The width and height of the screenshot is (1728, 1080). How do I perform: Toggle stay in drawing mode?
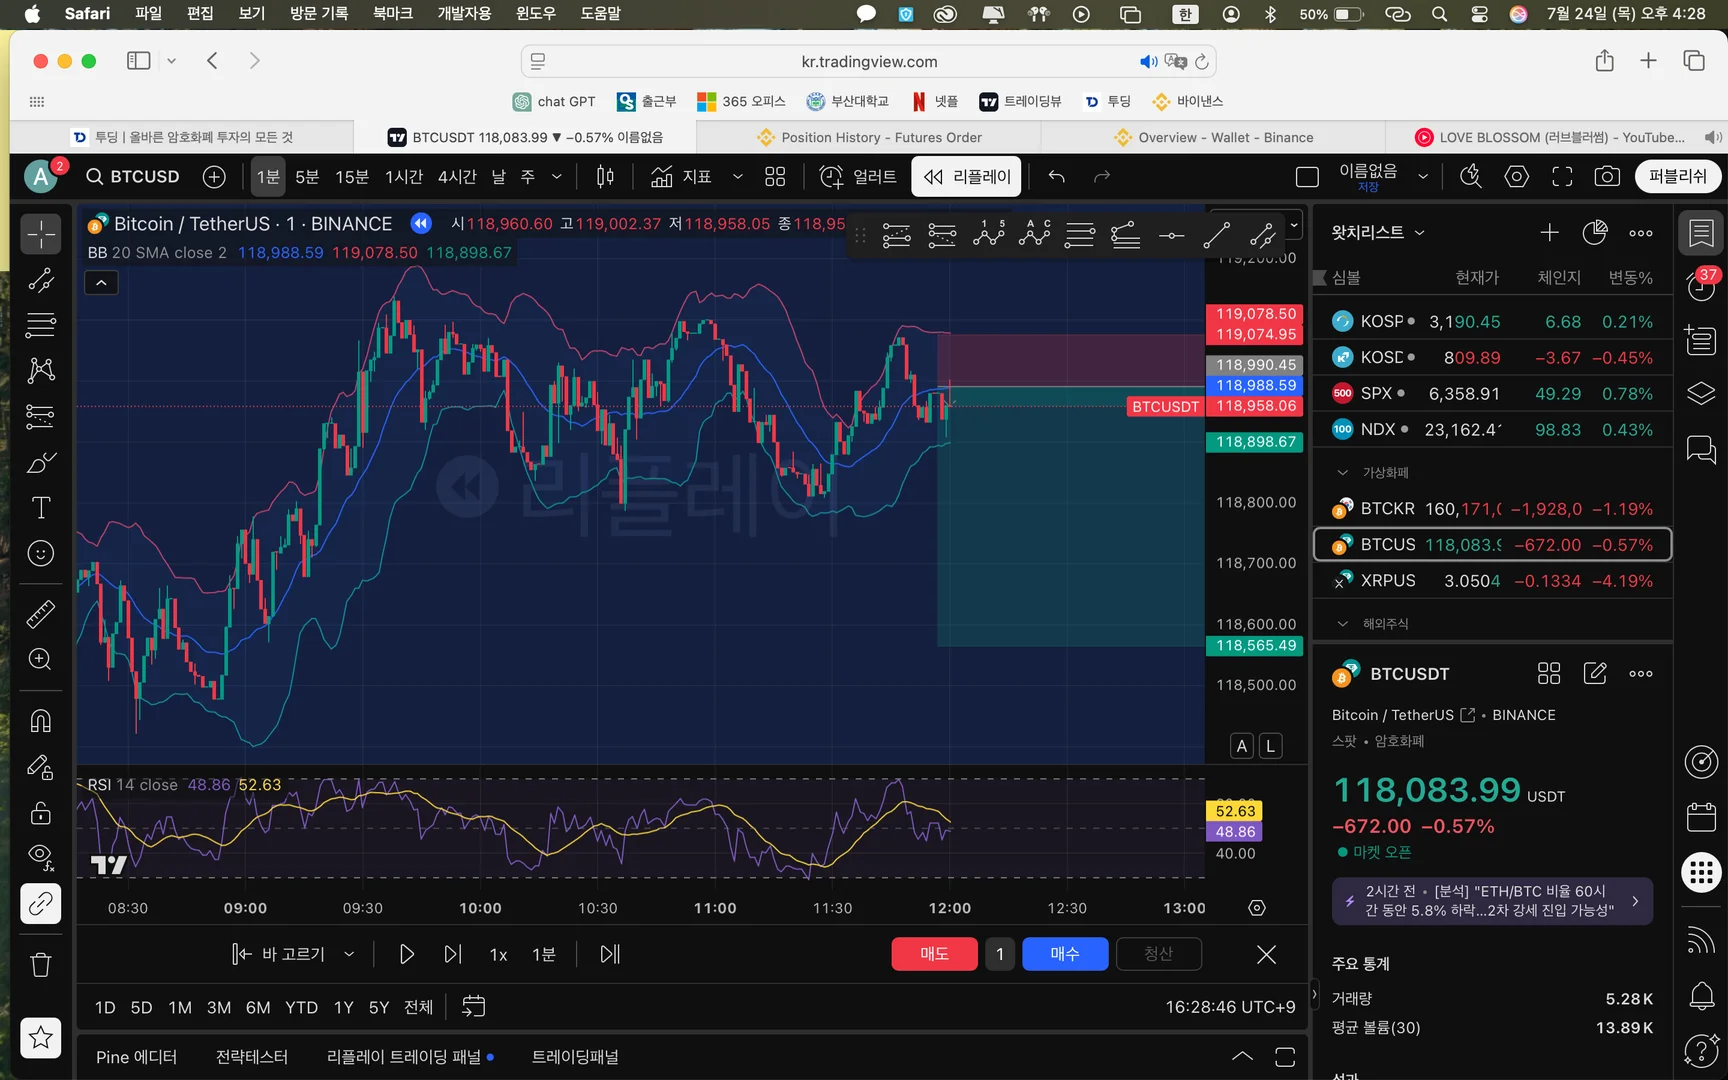41,767
